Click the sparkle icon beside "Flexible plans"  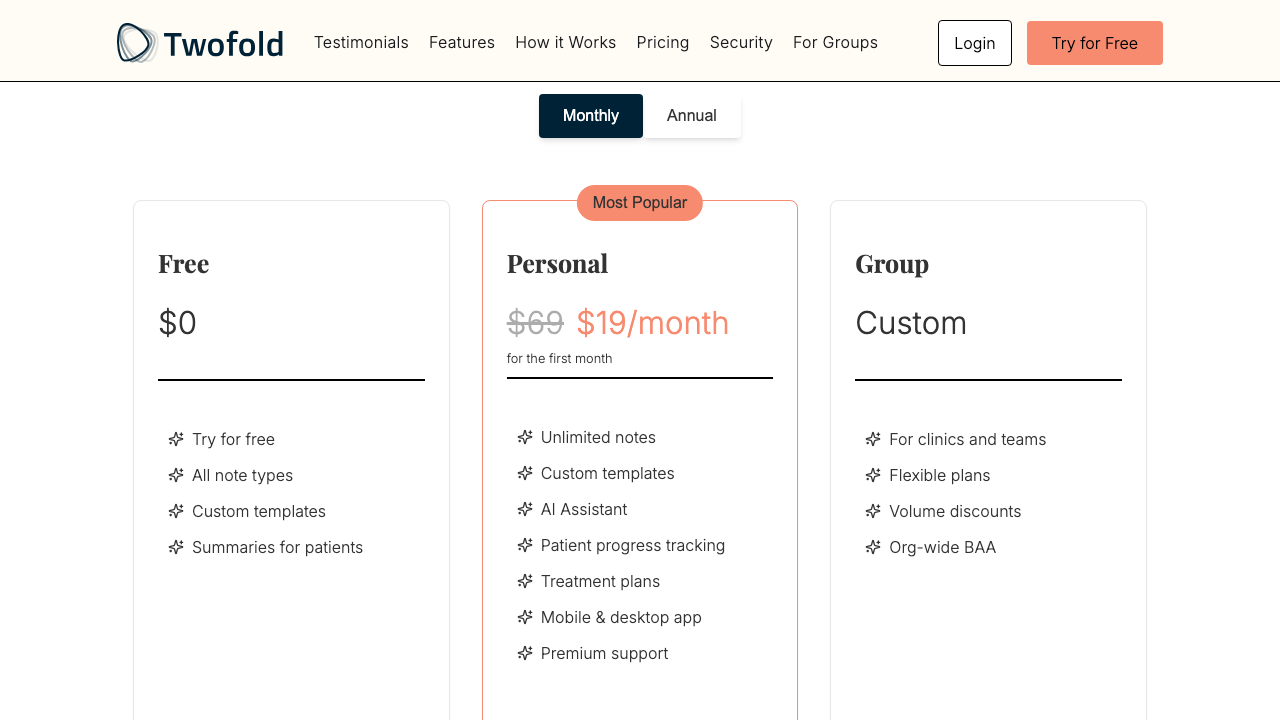pyautogui.click(x=873, y=475)
